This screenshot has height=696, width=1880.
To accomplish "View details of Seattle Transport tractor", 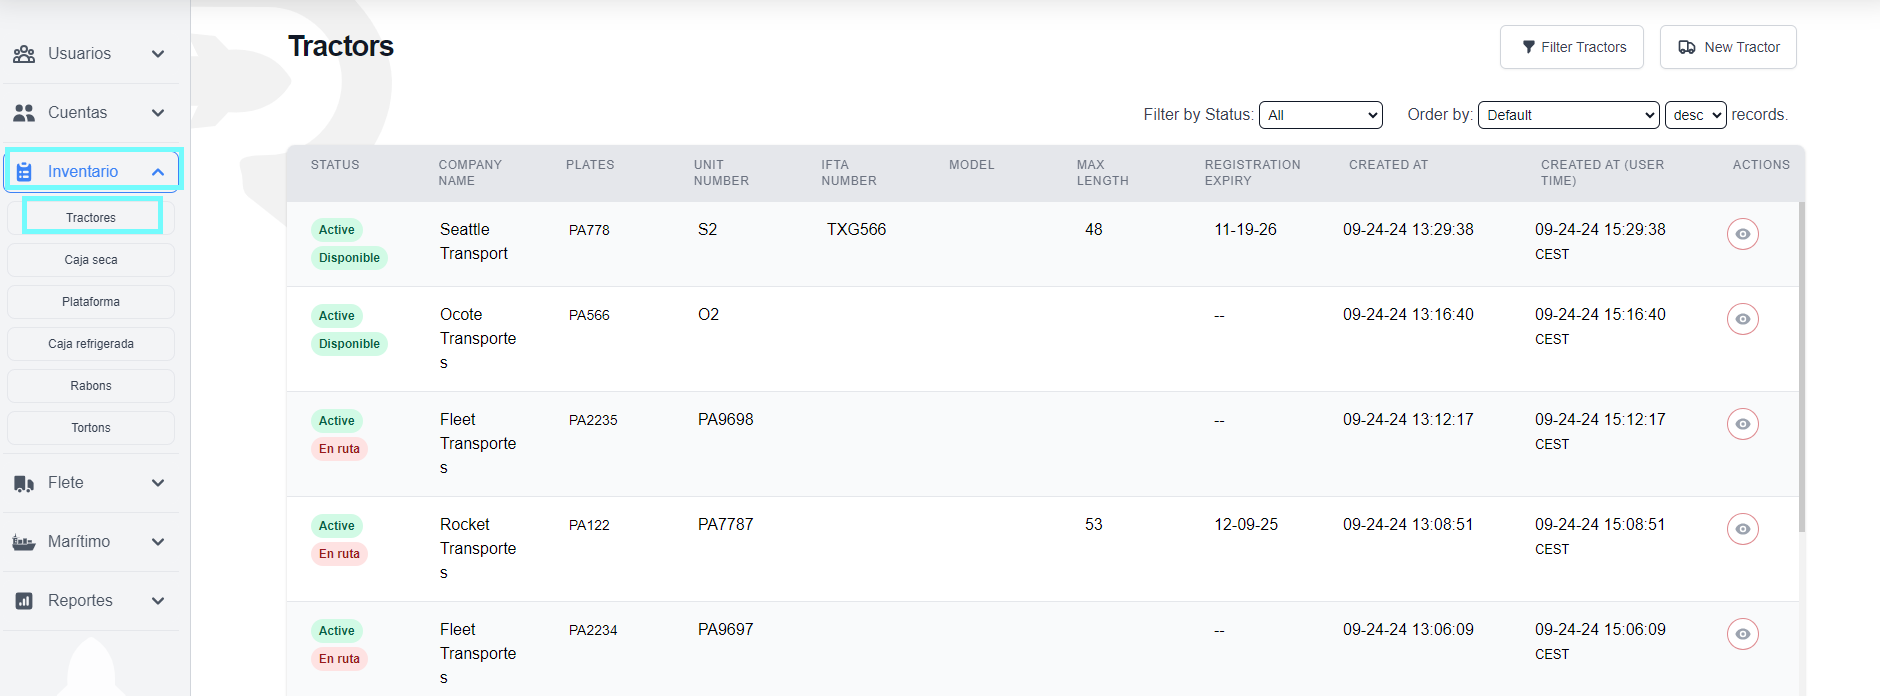I will pos(1743,234).
